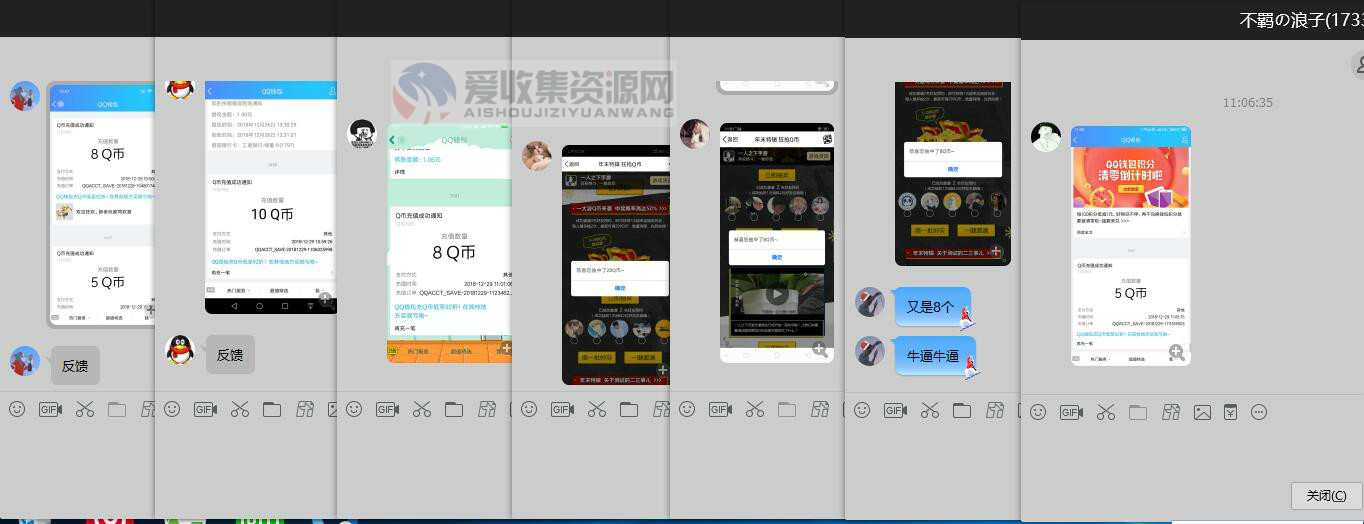Select the scissors screenshot tool in rightmost chat

(x=1105, y=412)
